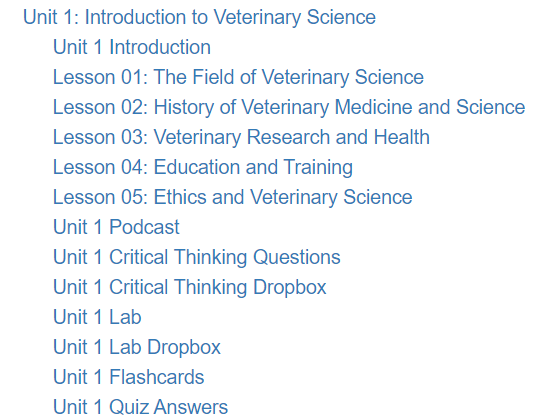541x420 pixels.
Task: Open Unit 1 Critical Thinking Questions
Action: [x=197, y=257]
